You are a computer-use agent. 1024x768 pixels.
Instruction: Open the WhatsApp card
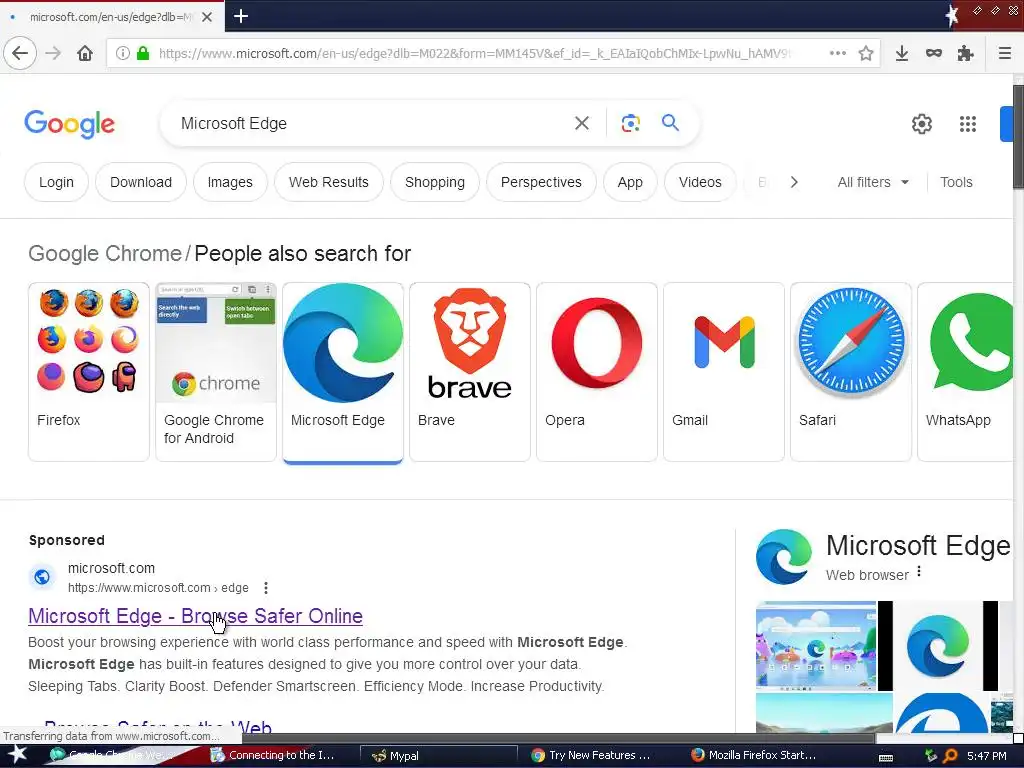point(965,372)
